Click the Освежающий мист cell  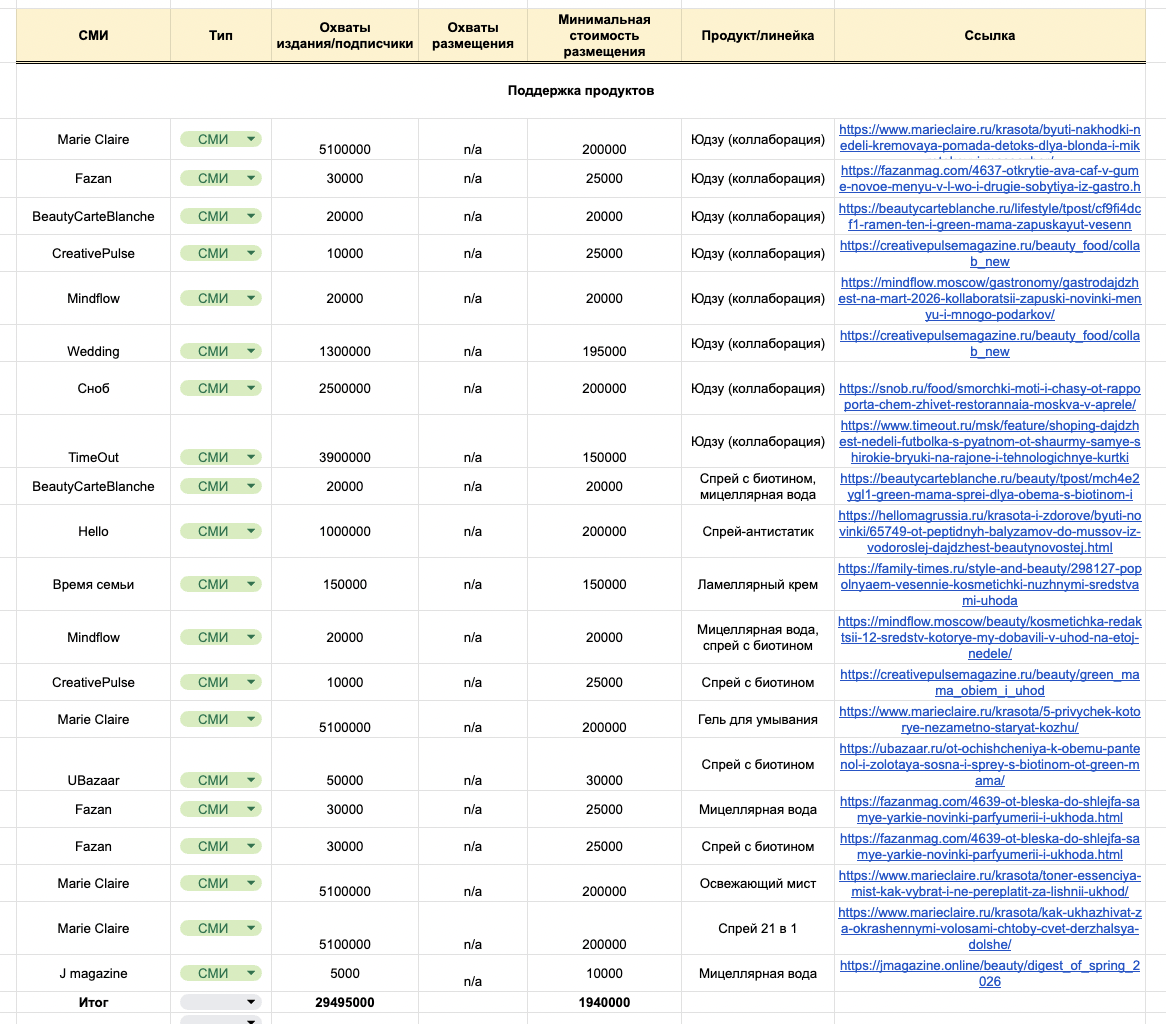tap(758, 883)
